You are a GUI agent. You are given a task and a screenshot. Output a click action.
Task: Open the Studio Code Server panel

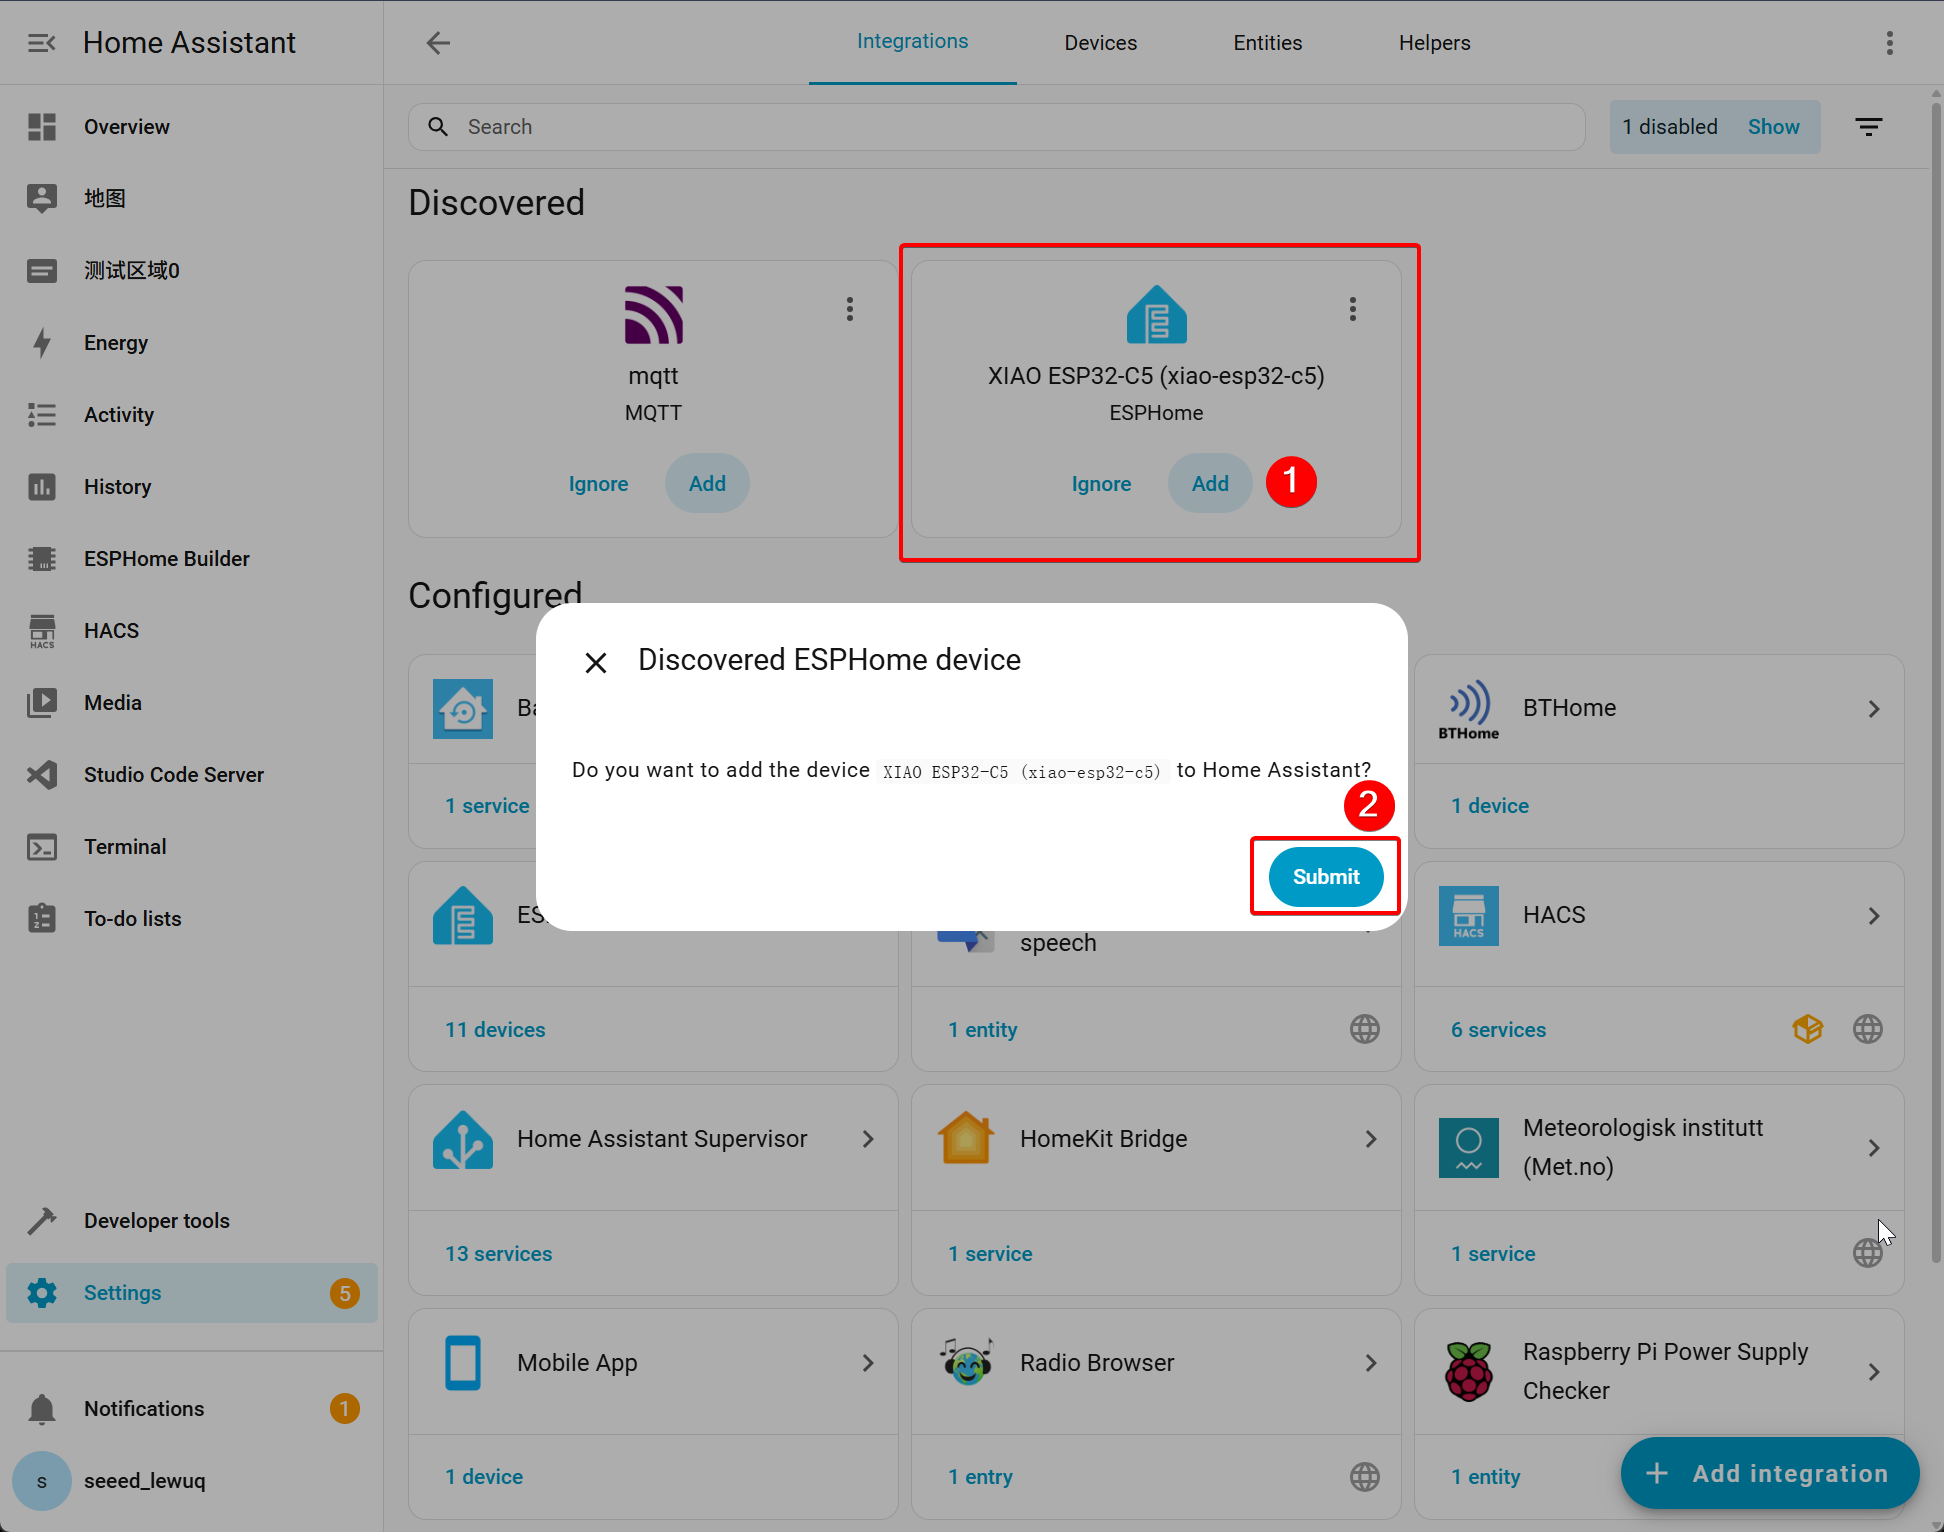click(x=173, y=775)
